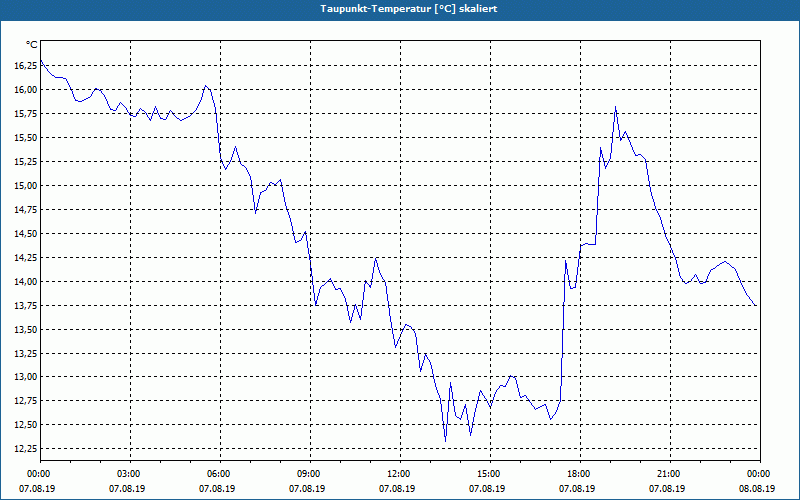This screenshot has width=800, height=500.
Task: Click the 15,00 y-axis label
Action: [26, 186]
